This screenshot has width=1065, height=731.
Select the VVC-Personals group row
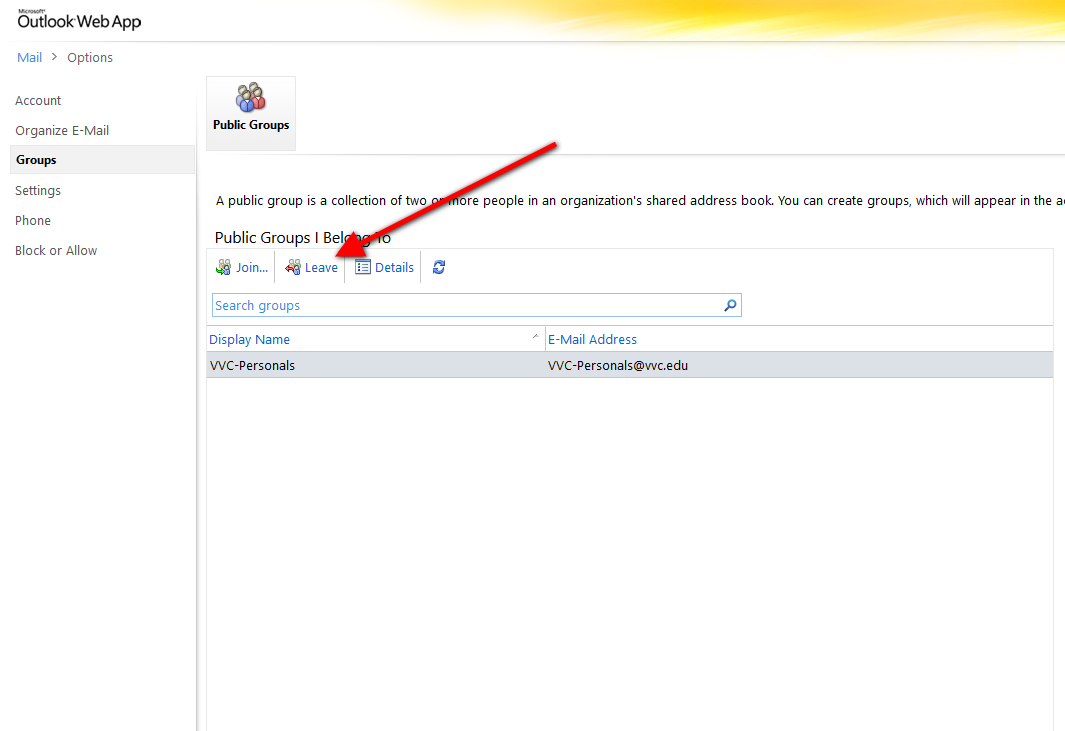coord(252,366)
